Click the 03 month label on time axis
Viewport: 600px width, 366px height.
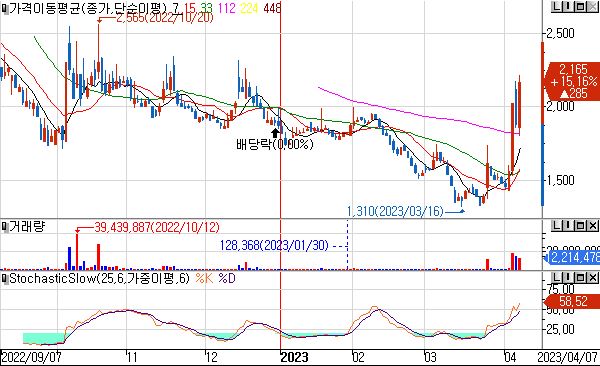(431, 357)
